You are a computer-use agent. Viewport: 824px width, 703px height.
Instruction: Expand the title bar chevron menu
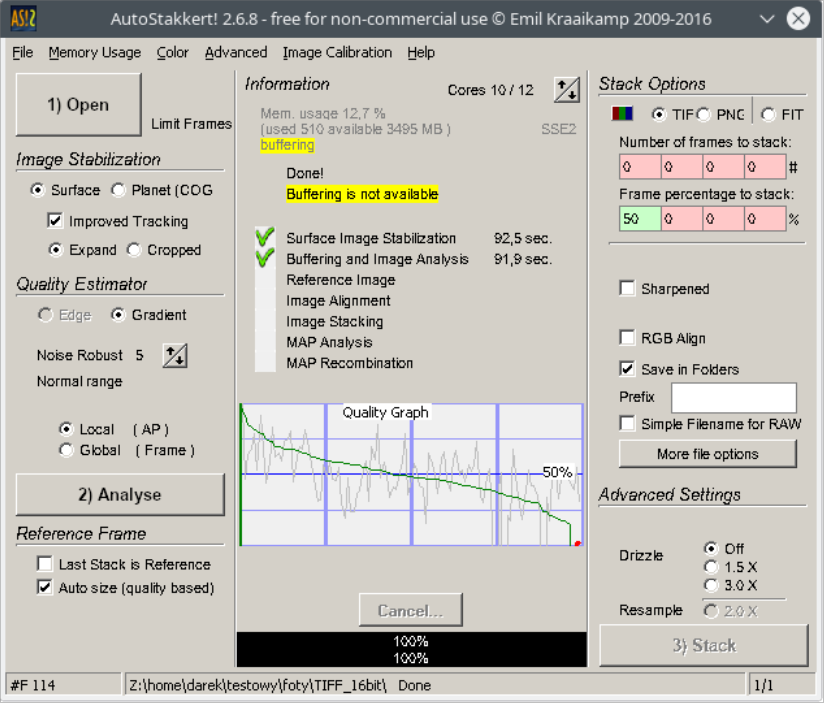pos(767,19)
